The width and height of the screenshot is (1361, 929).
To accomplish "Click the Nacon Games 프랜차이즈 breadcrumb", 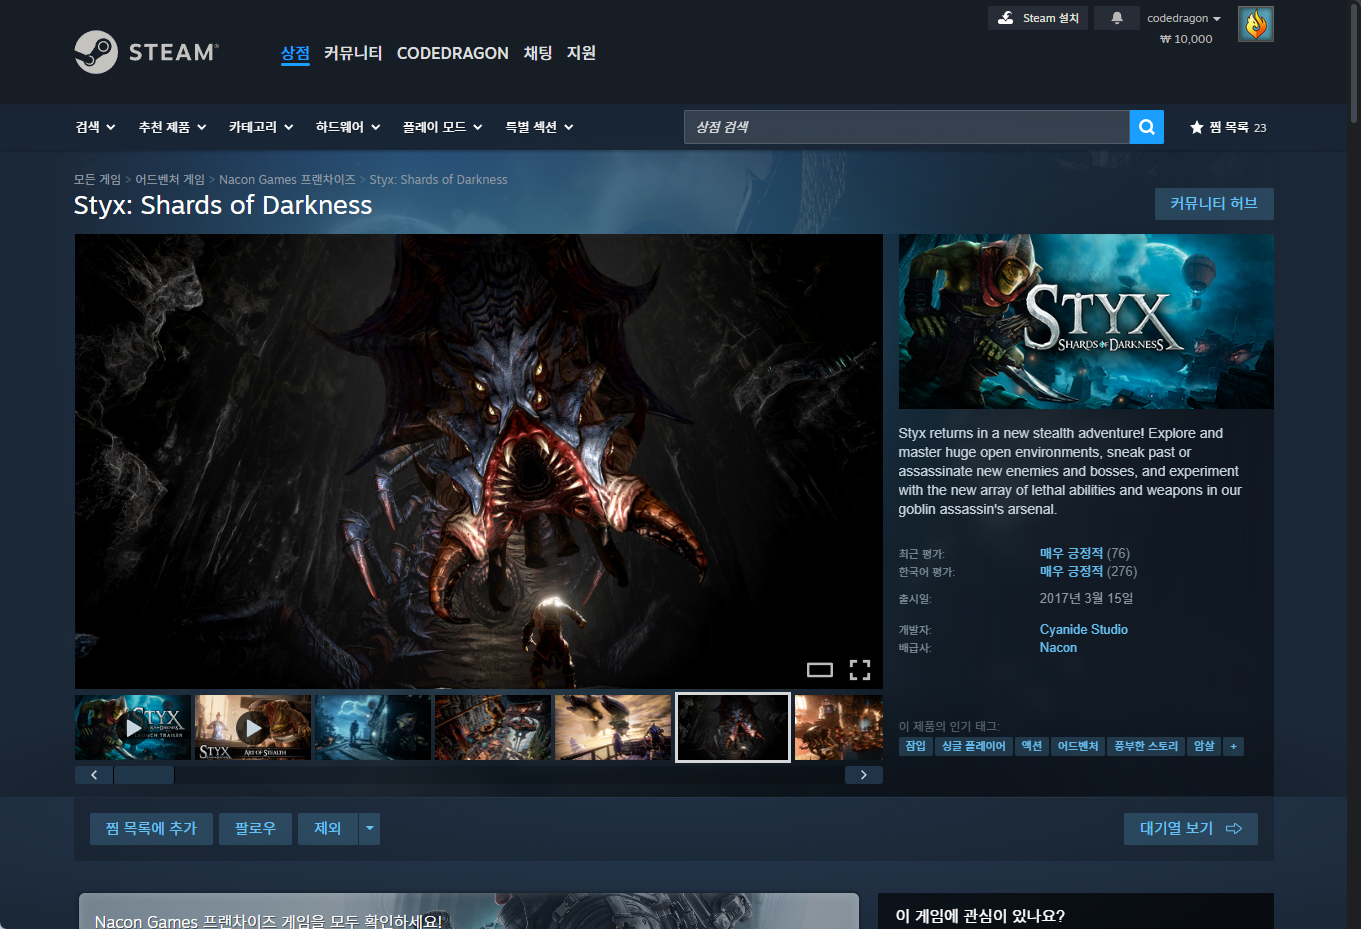I will pos(287,179).
